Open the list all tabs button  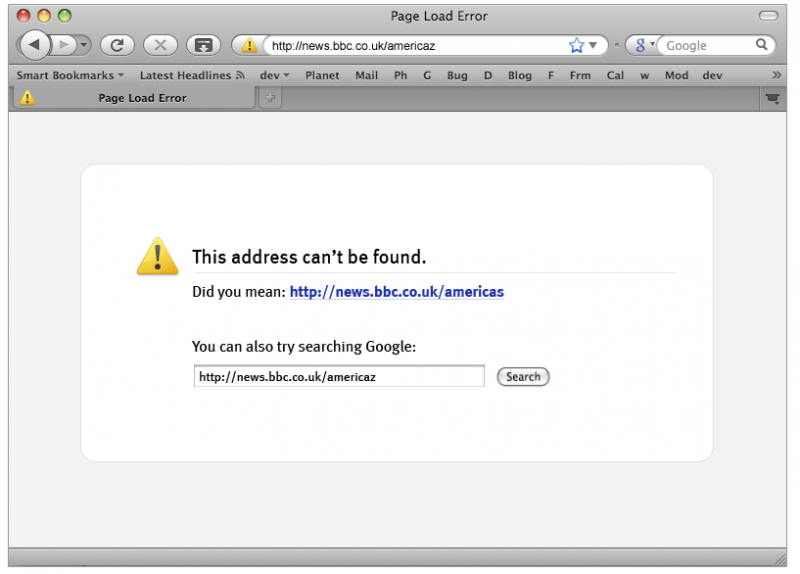coord(773,98)
